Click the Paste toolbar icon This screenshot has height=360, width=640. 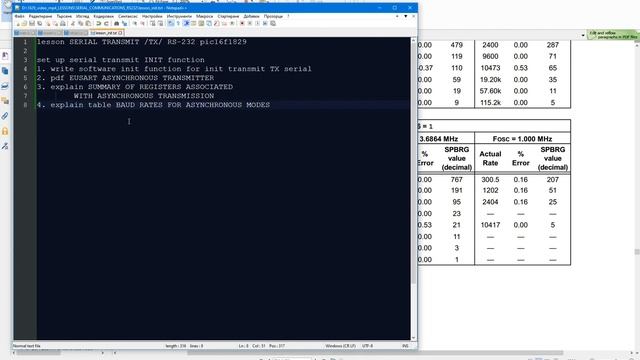point(88,24)
